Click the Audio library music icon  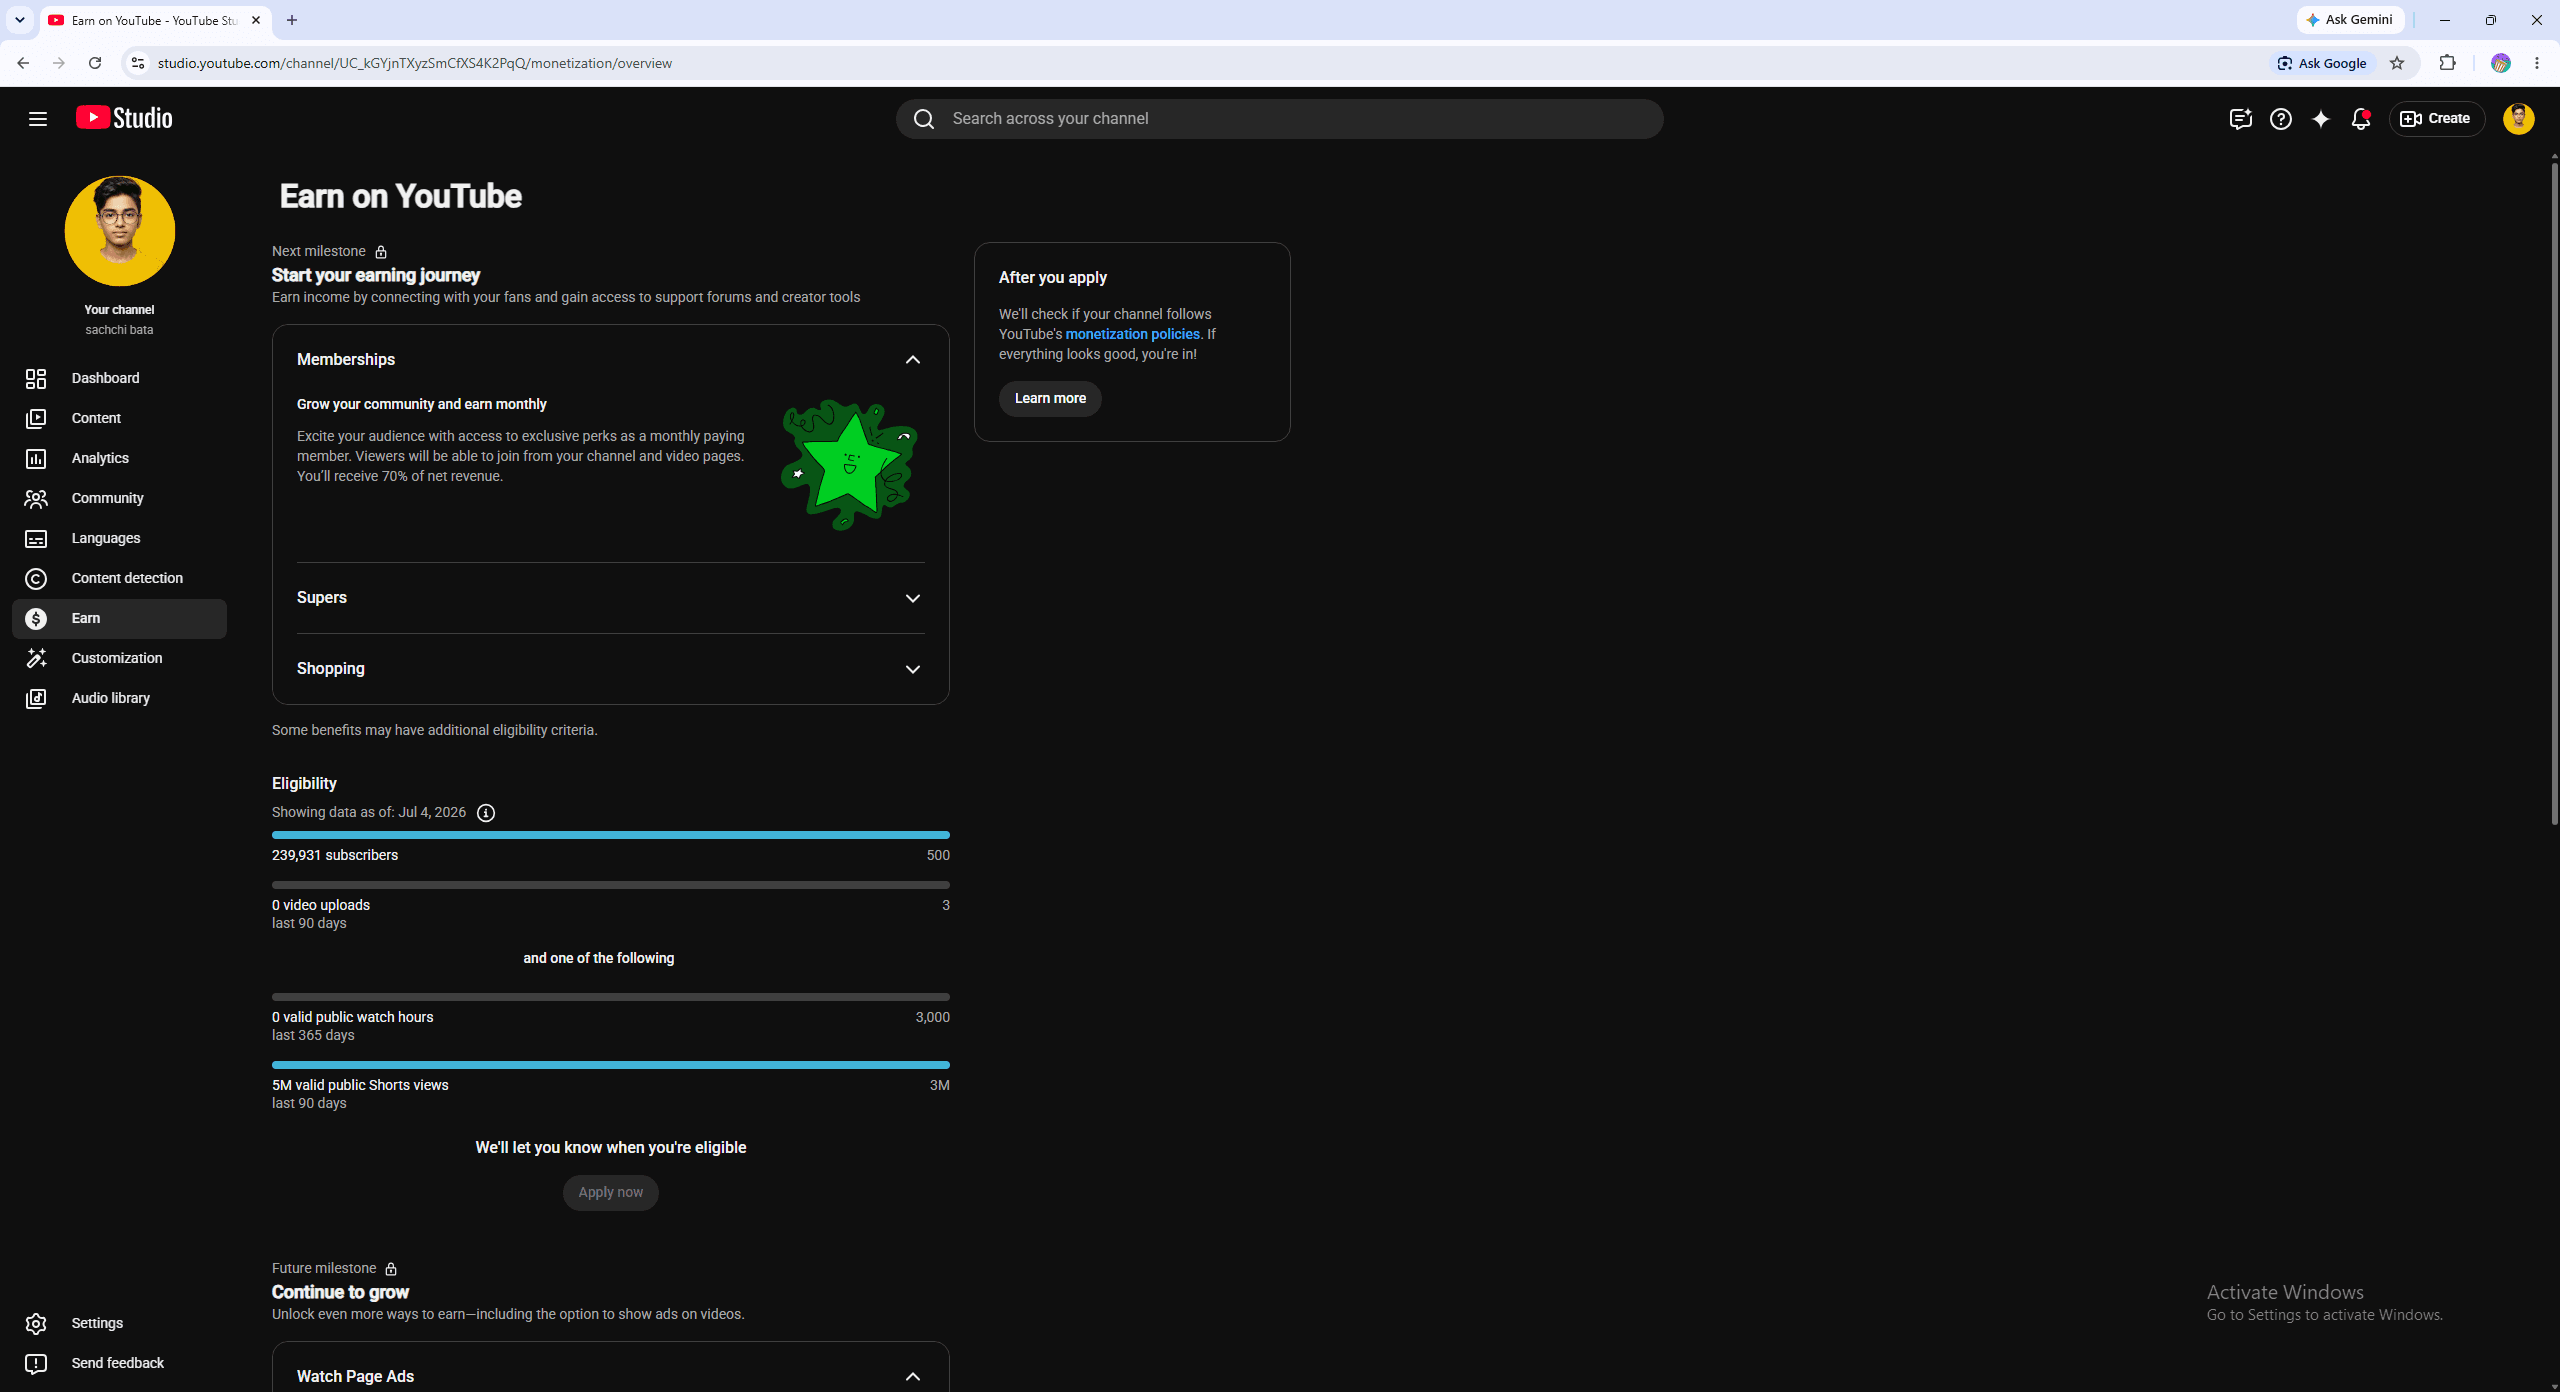(36, 698)
